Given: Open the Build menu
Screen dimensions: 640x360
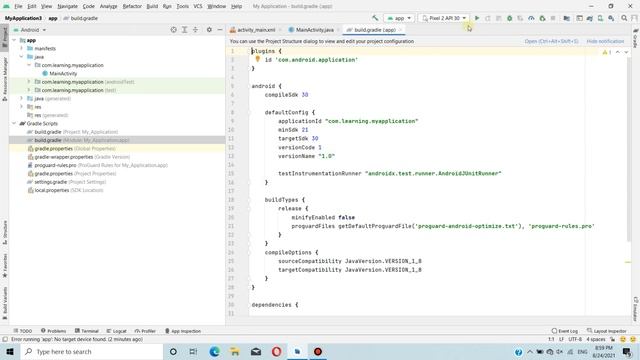Looking at the screenshot, I should [152, 6].
